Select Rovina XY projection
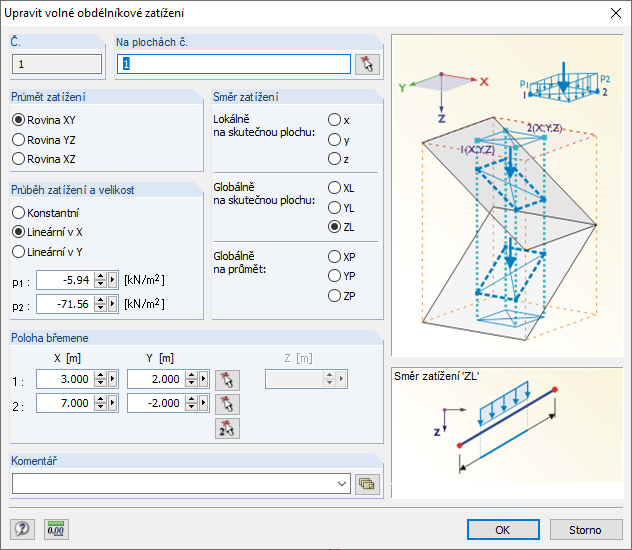 [x=44, y=120]
